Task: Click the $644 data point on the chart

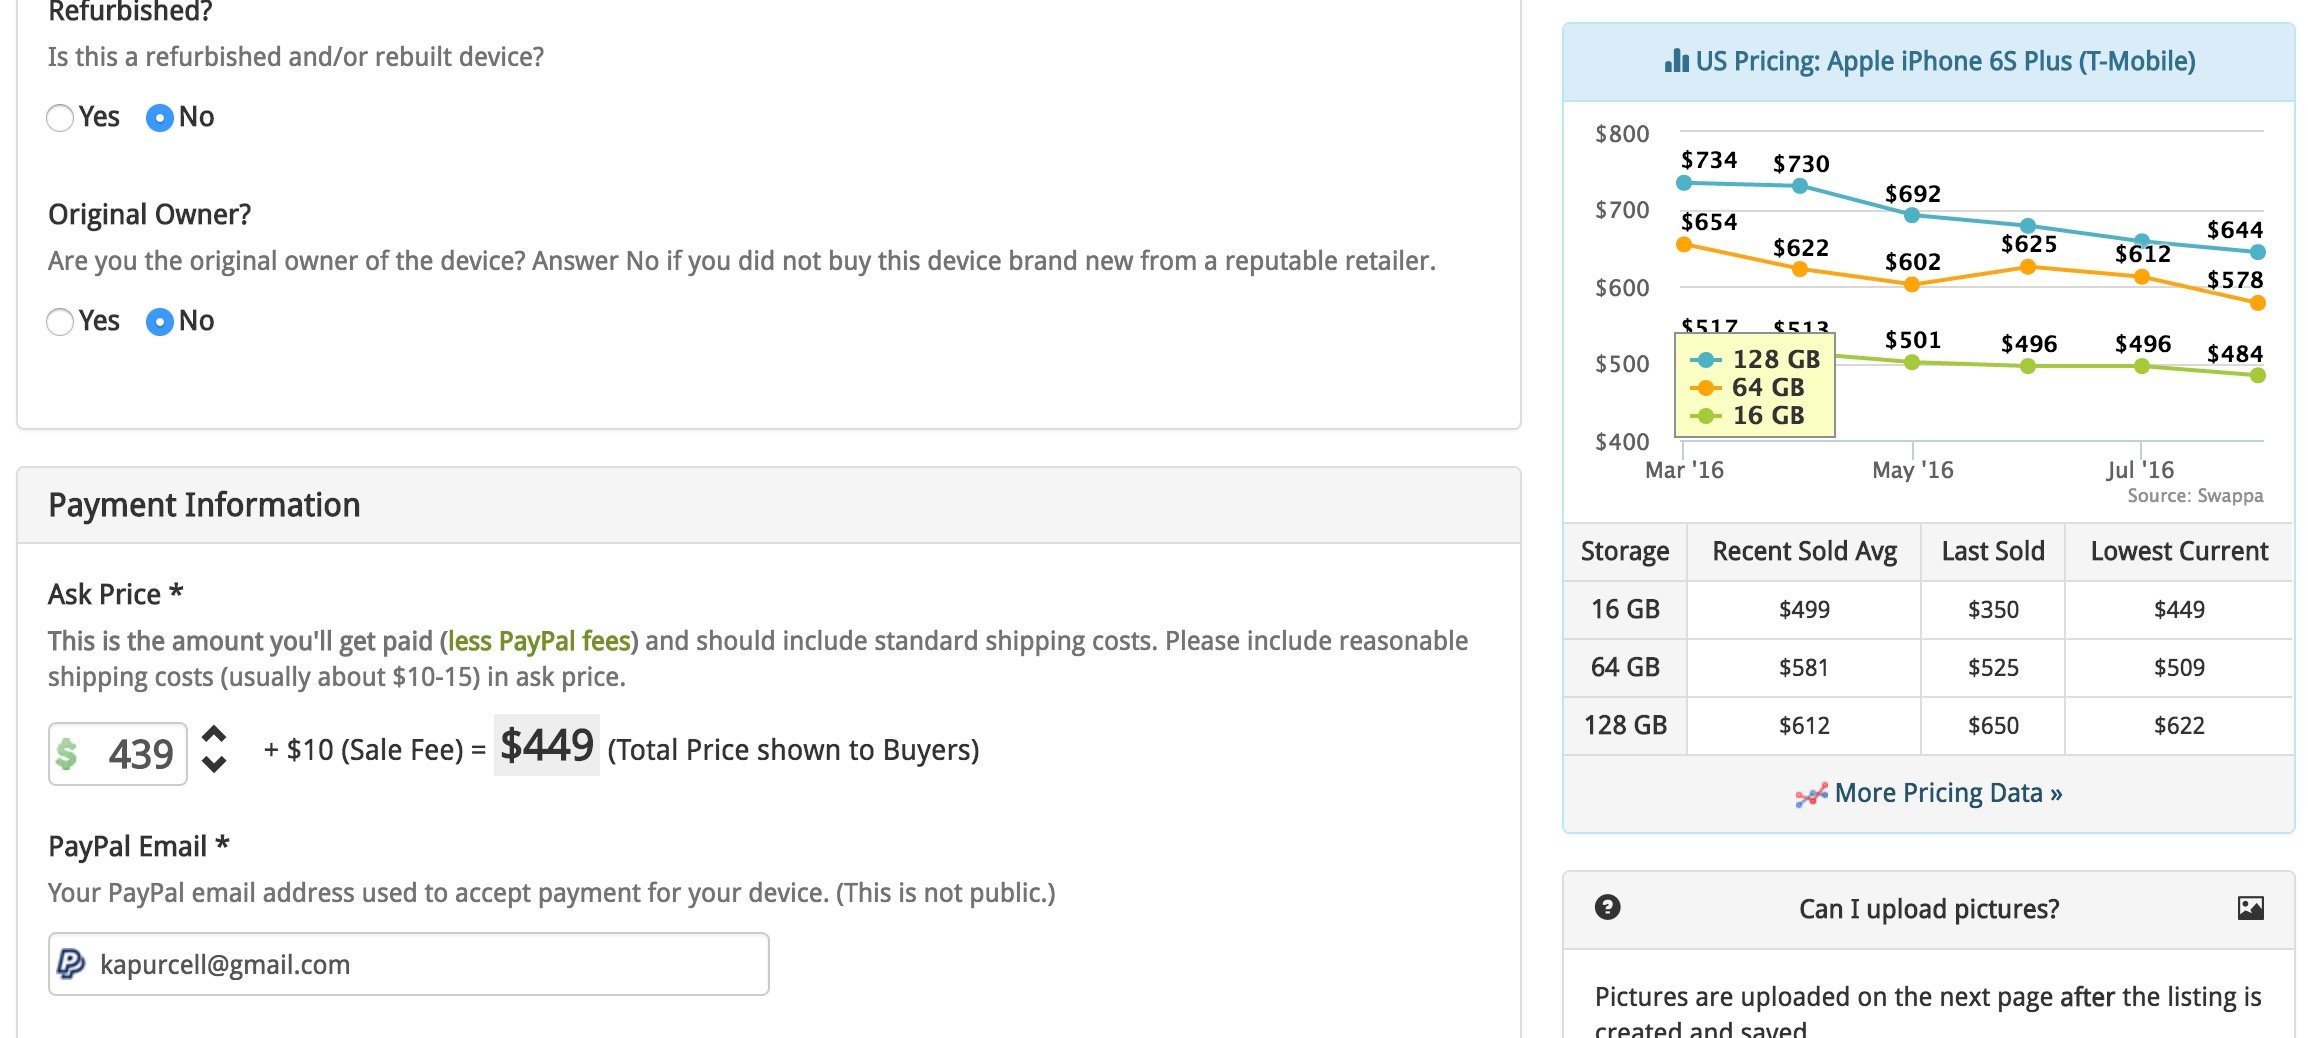Action: tap(2258, 252)
